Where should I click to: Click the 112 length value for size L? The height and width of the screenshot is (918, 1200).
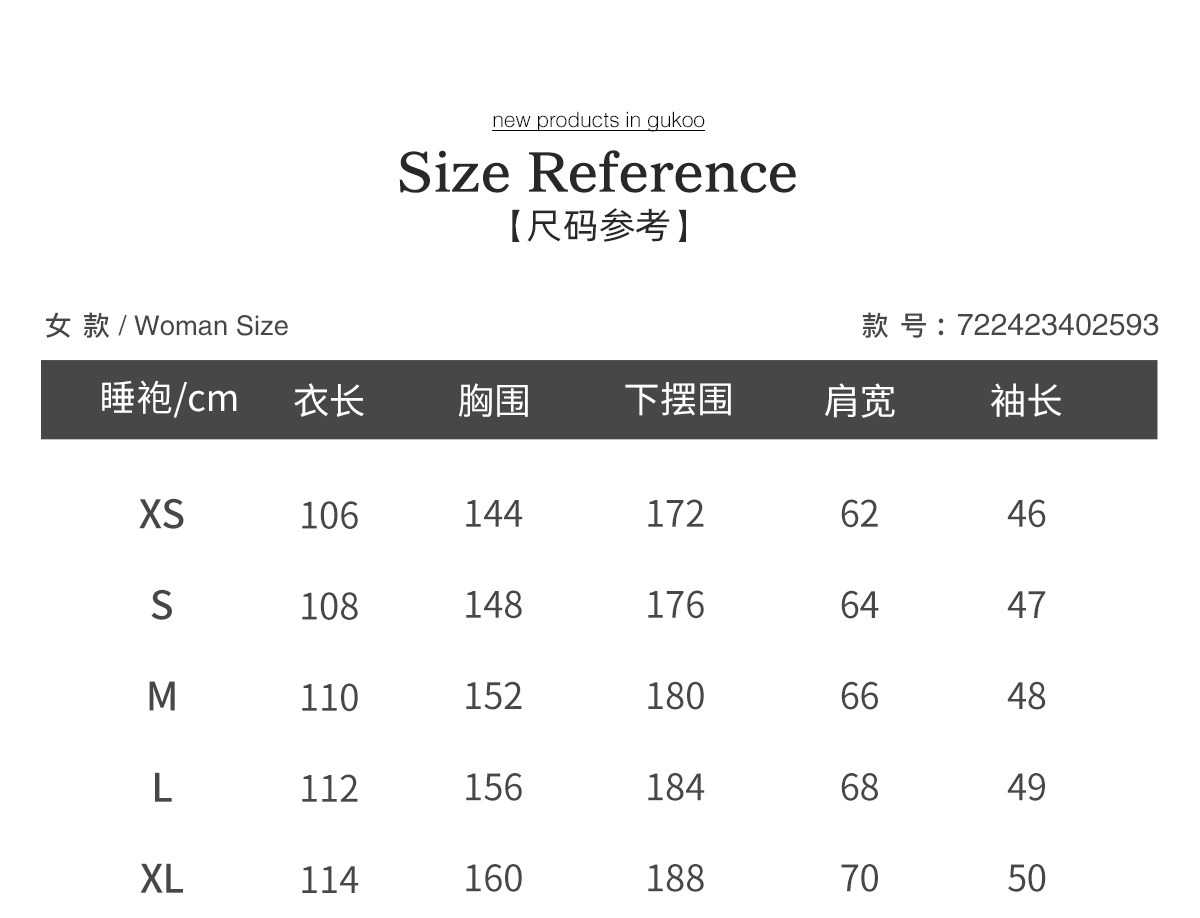pos(329,789)
